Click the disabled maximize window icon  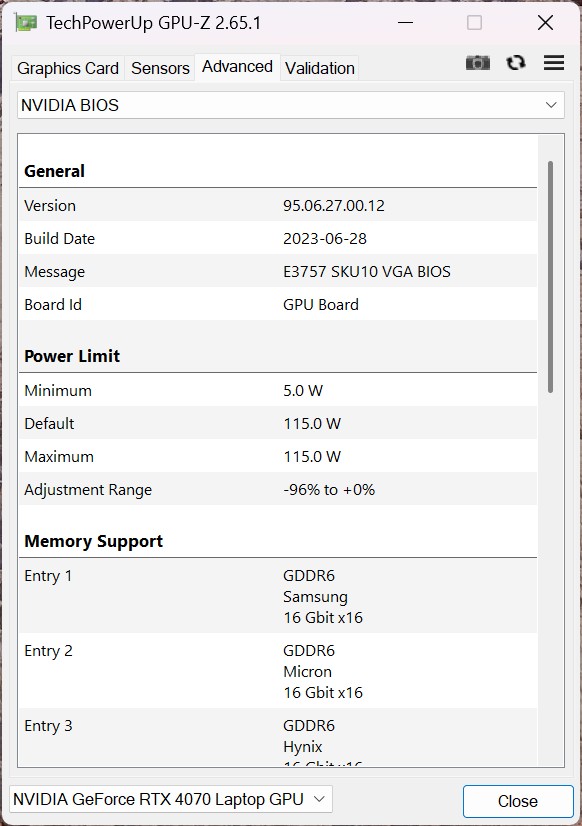[475, 23]
